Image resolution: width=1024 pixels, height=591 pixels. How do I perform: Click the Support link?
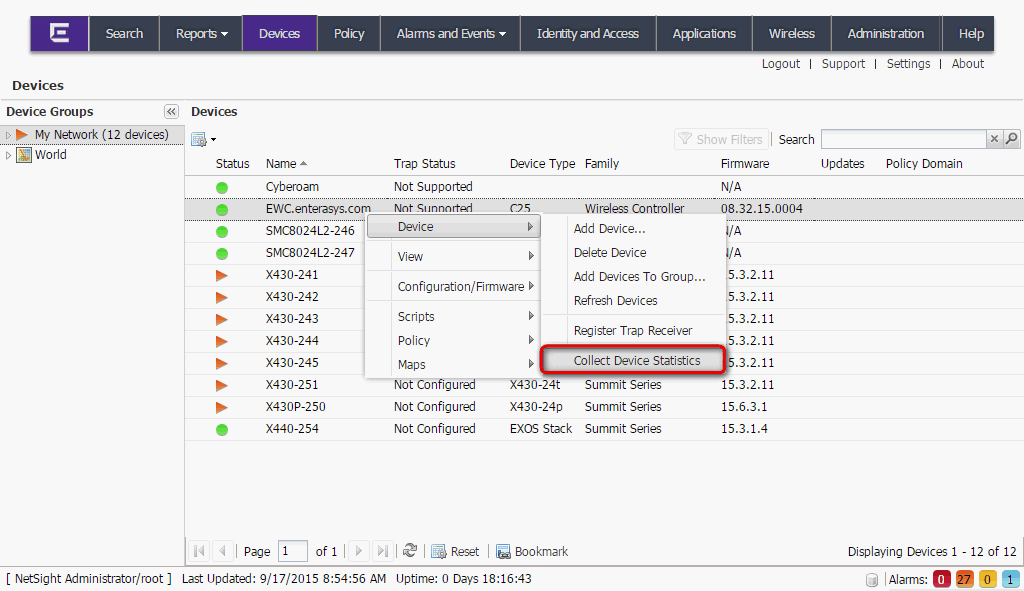click(x=843, y=63)
